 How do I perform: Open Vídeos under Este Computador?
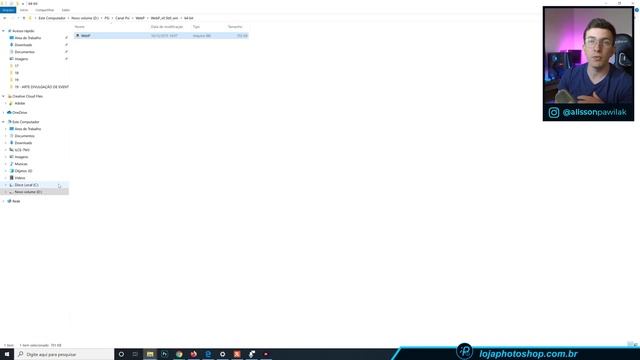tap(20, 178)
